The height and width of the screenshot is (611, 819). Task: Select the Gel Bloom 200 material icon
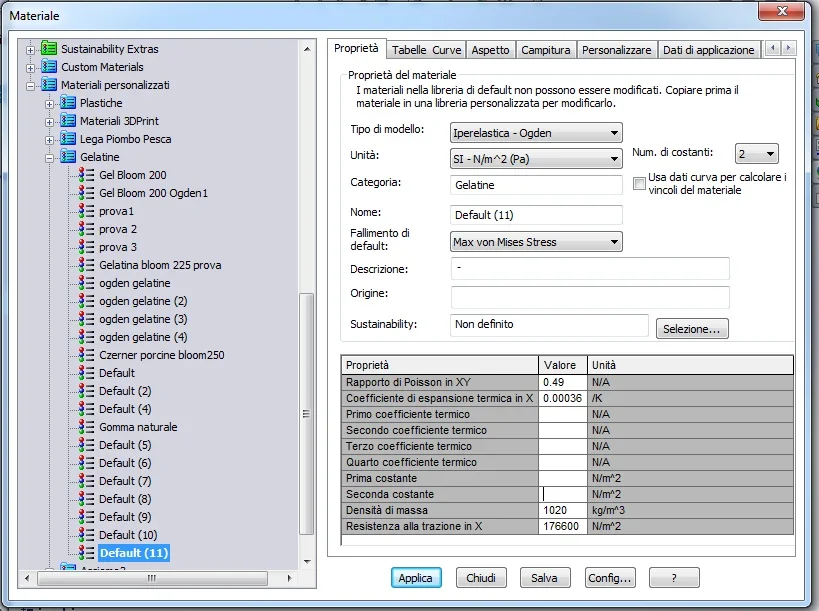87,175
